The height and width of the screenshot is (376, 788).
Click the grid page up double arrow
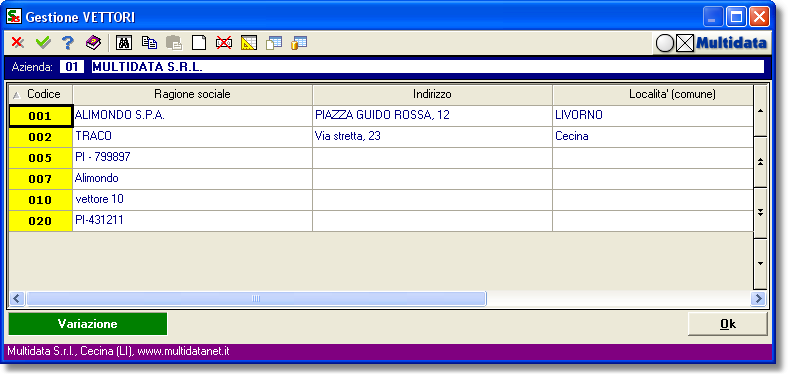[760, 161]
